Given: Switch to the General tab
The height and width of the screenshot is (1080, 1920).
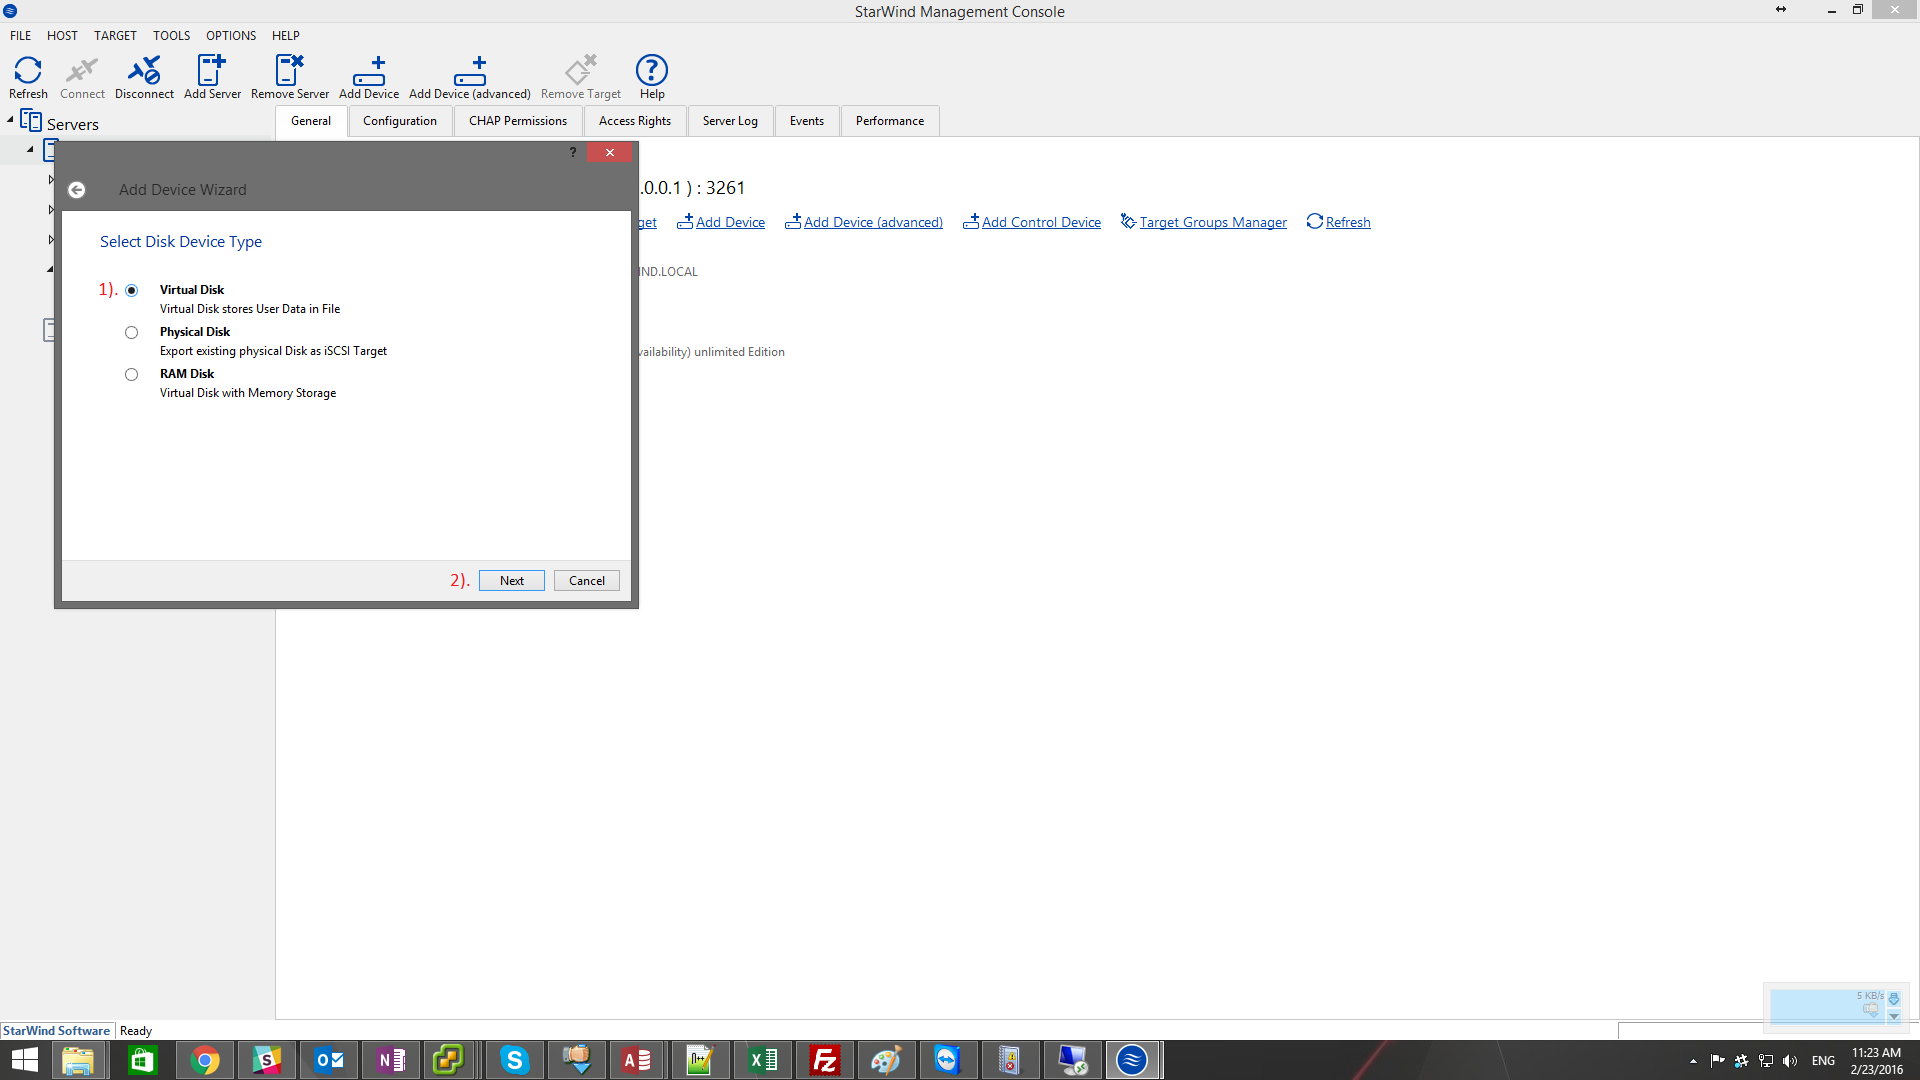Looking at the screenshot, I should [311, 121].
